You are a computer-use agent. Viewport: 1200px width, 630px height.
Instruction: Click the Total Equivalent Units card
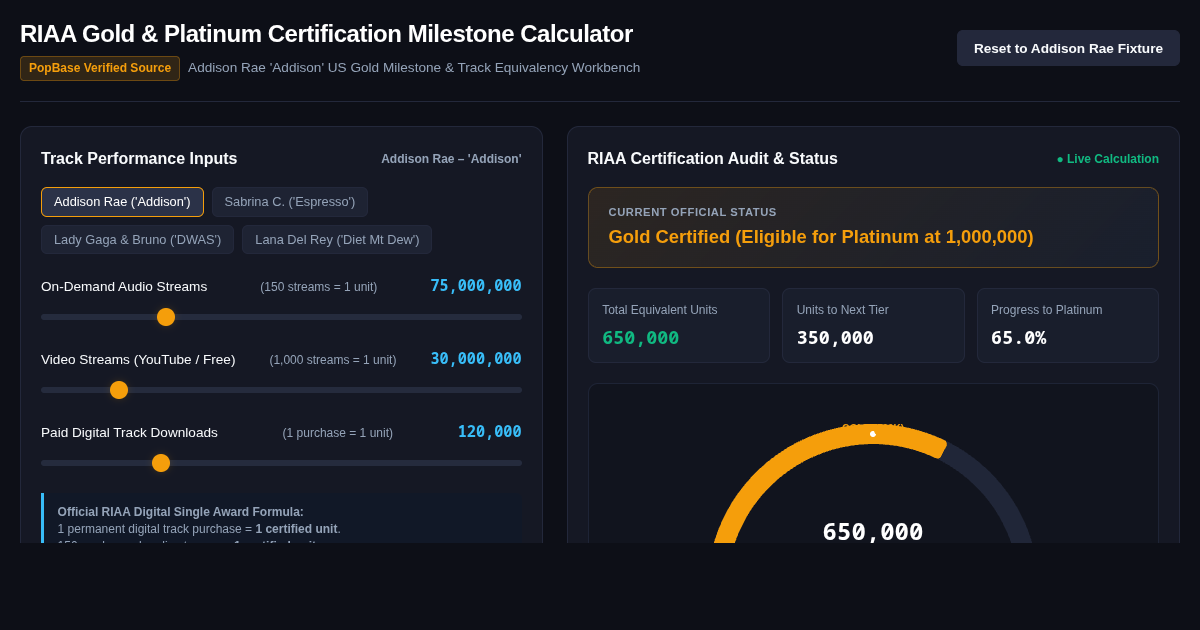click(679, 325)
